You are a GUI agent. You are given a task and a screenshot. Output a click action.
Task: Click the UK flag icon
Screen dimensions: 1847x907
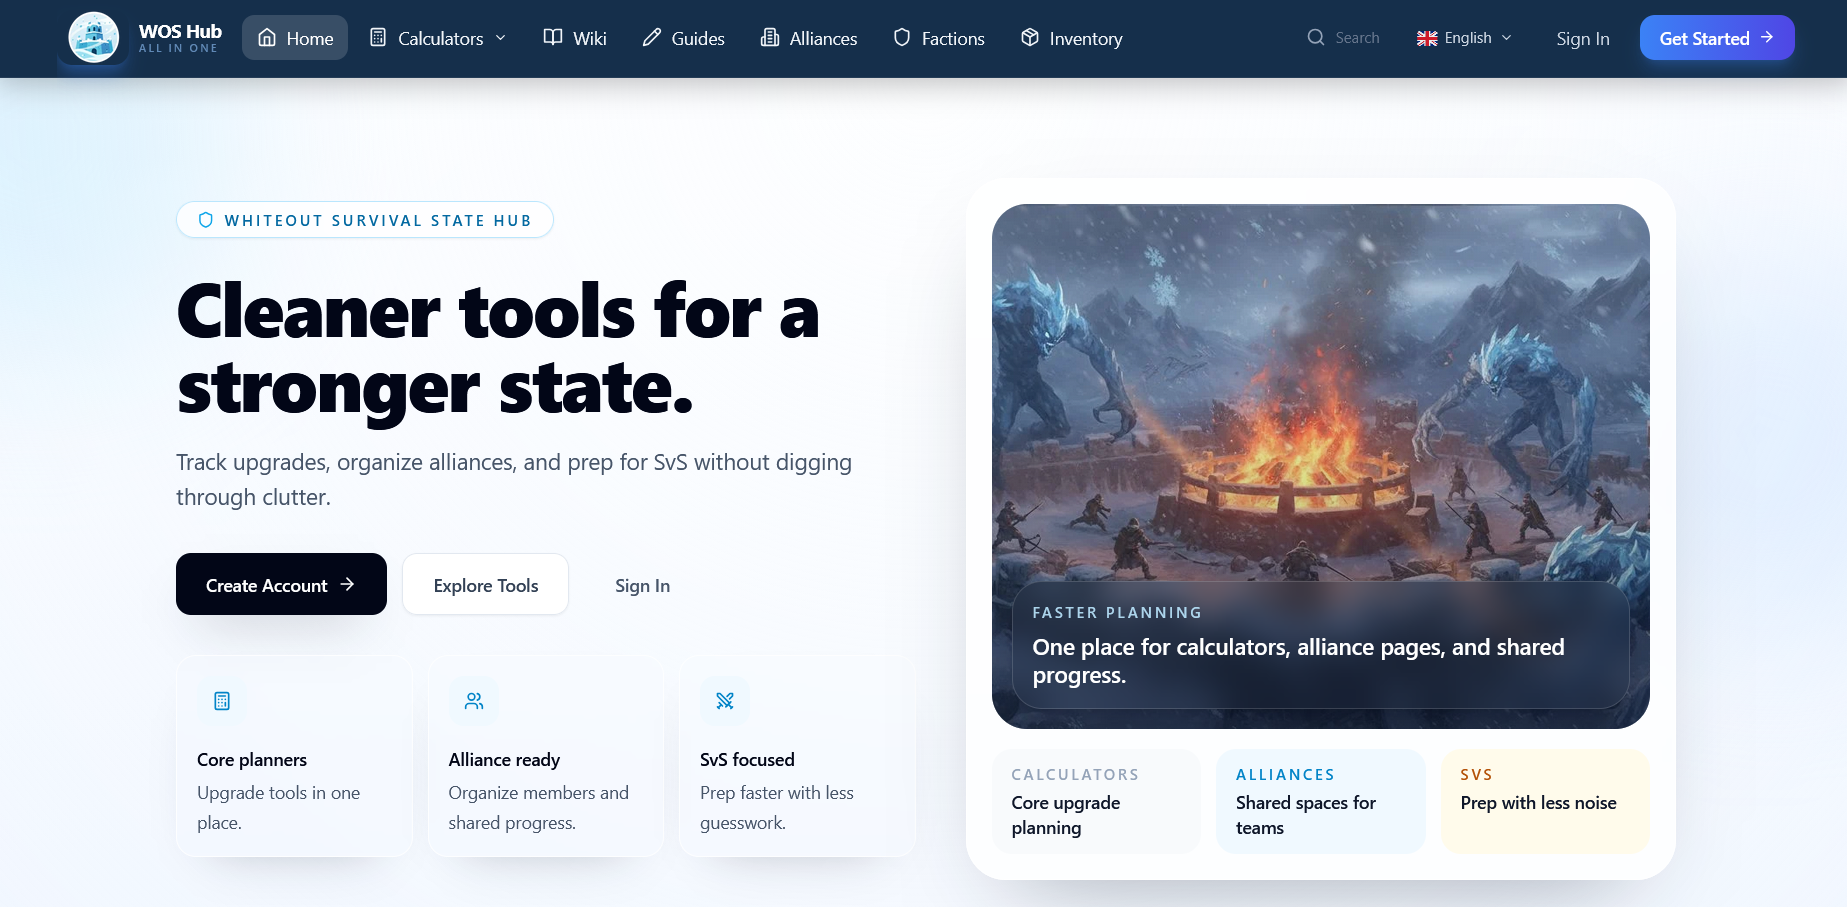[1427, 38]
